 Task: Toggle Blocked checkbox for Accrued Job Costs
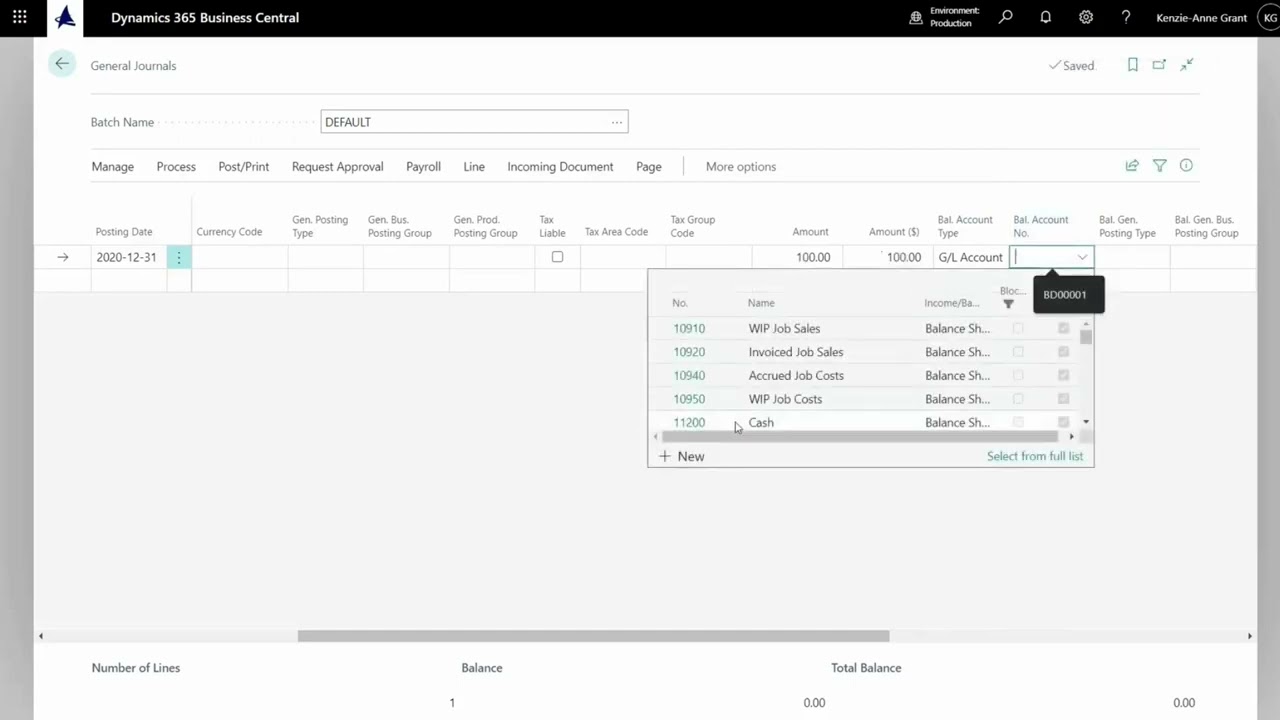click(x=1018, y=375)
